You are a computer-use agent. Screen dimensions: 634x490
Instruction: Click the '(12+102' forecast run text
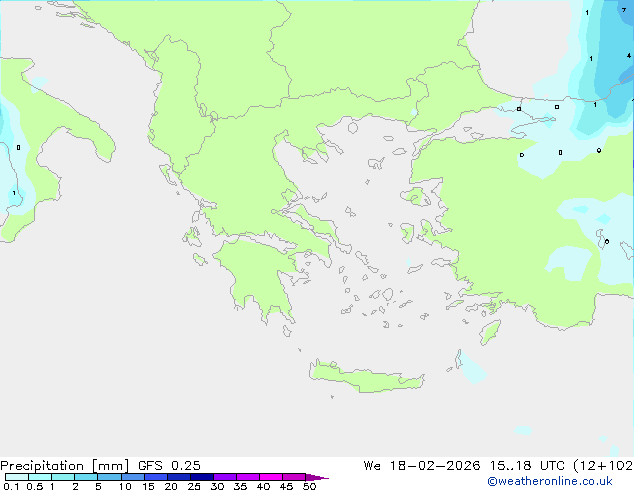click(603, 466)
